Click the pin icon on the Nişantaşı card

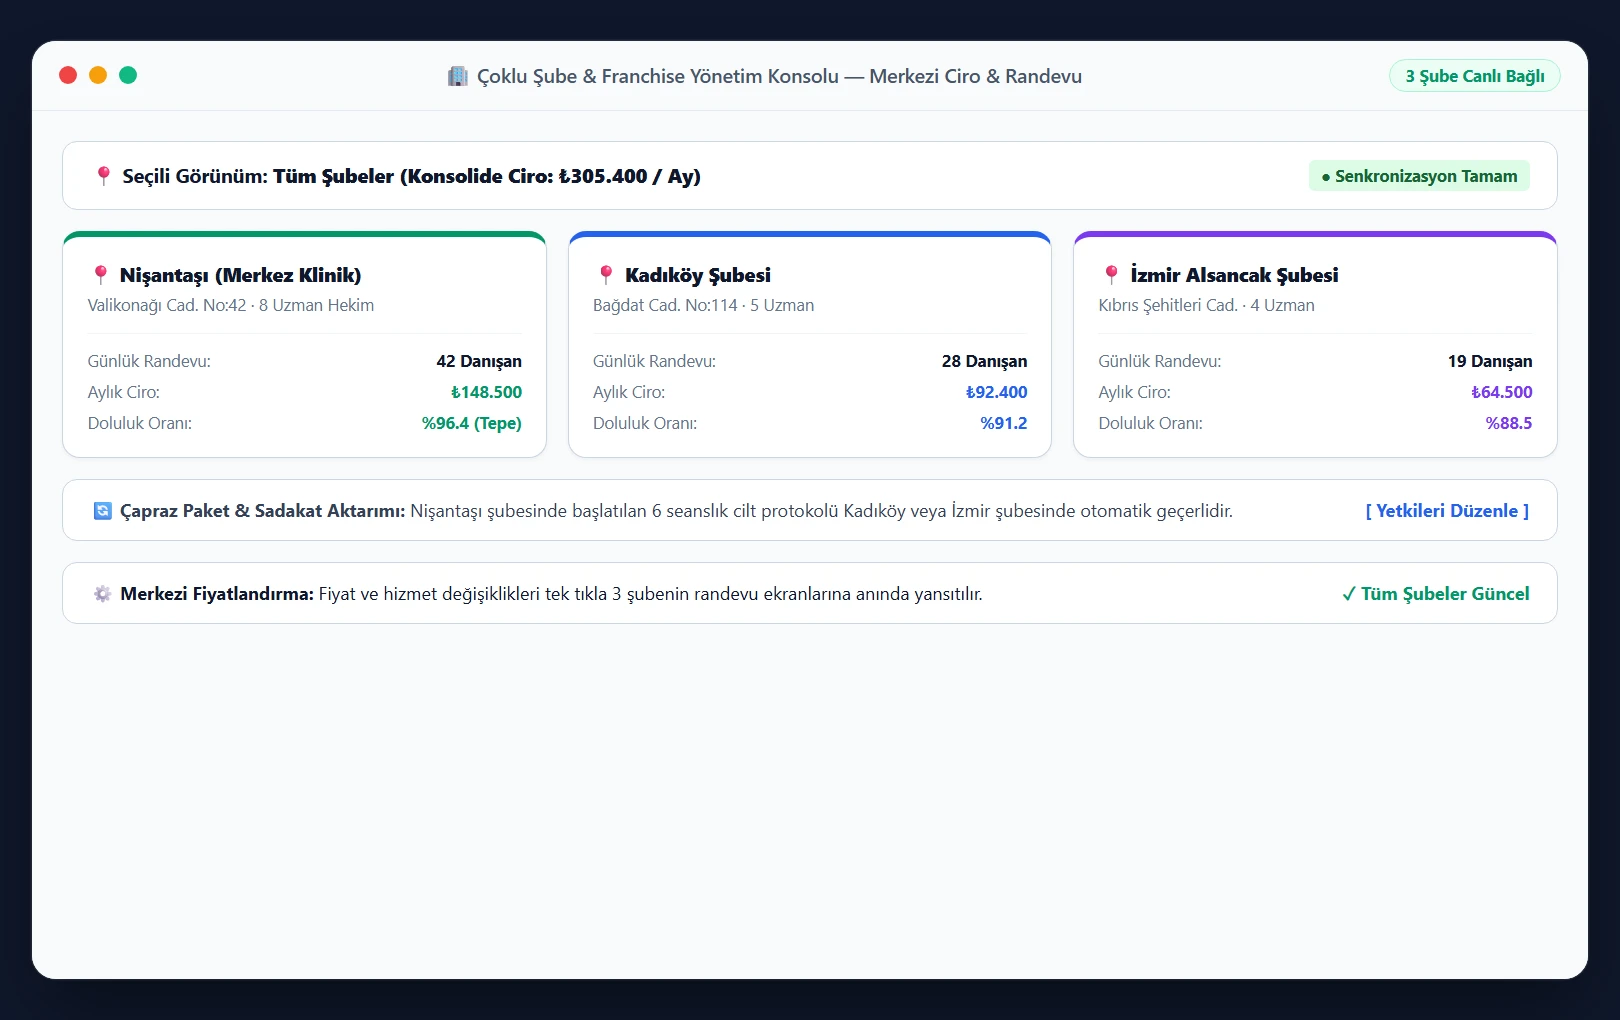[100, 275]
